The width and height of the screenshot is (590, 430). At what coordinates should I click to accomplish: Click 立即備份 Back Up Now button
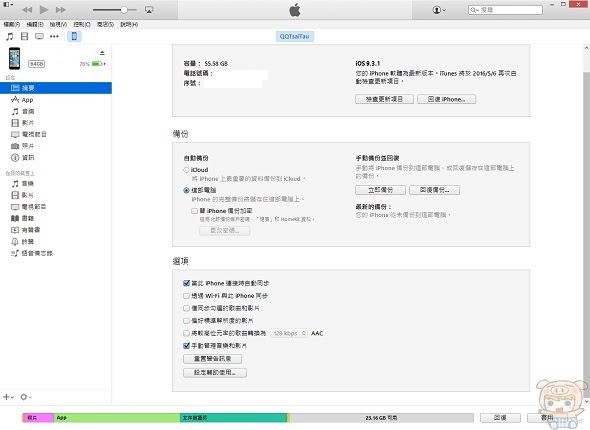coord(380,190)
